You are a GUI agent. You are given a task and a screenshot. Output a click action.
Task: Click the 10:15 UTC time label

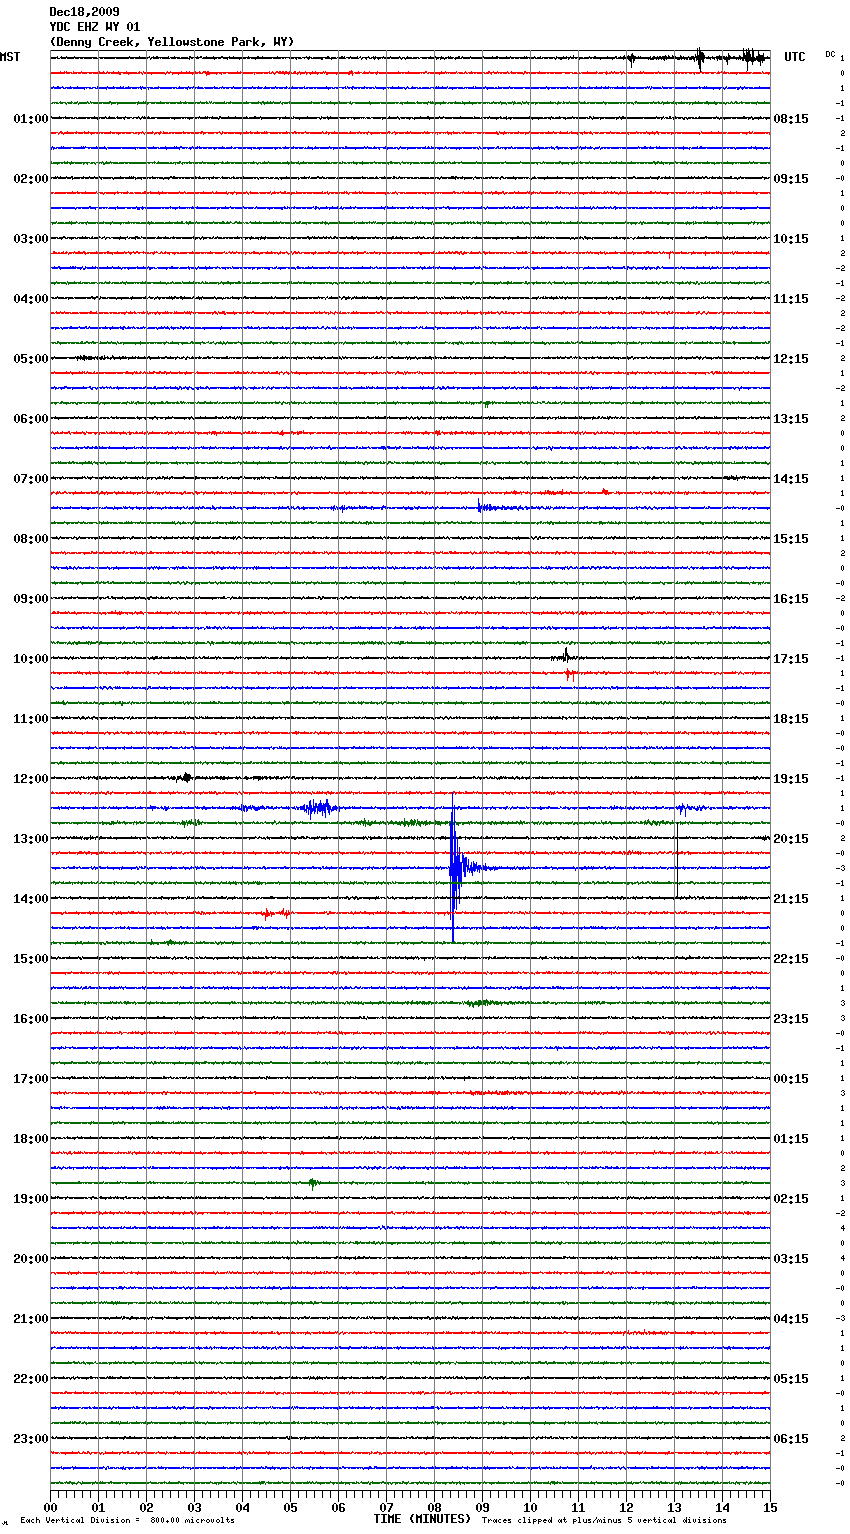[x=791, y=239]
